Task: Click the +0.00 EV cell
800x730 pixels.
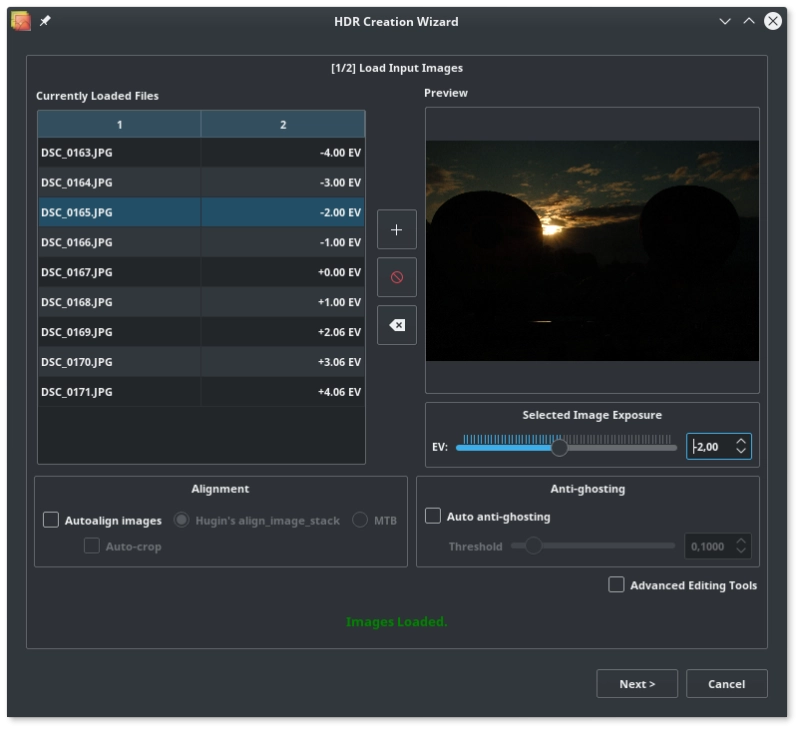Action: point(283,272)
